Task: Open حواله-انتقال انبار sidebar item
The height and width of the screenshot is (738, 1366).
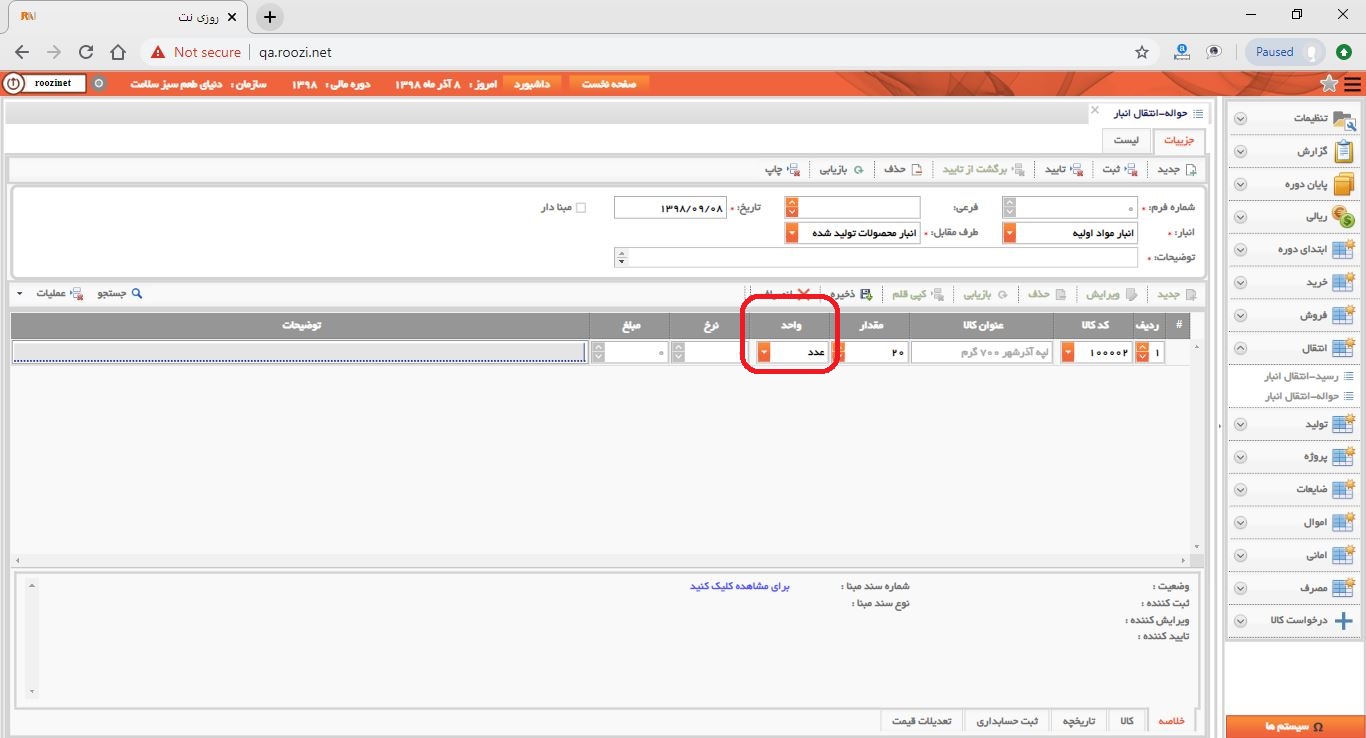Action: [x=1302, y=396]
